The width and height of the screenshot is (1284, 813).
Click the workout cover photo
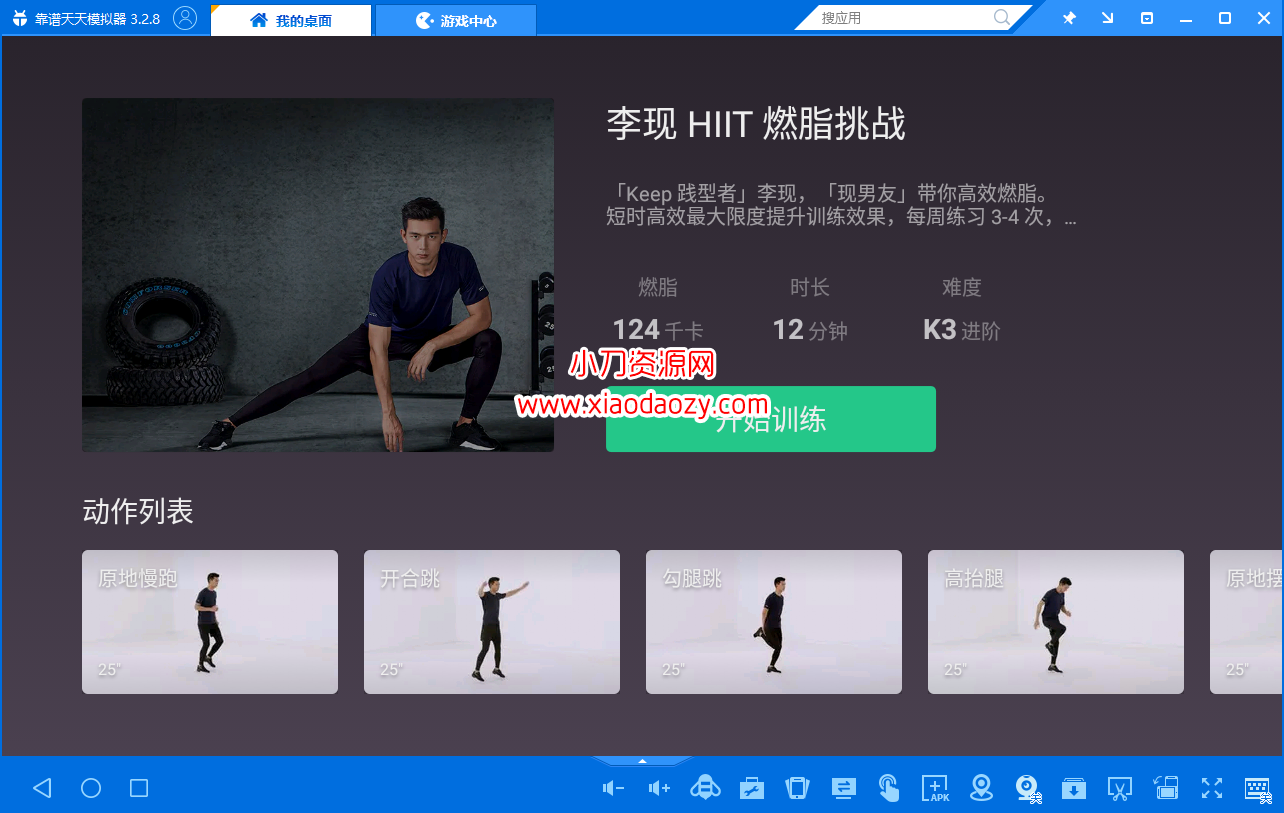click(x=318, y=275)
